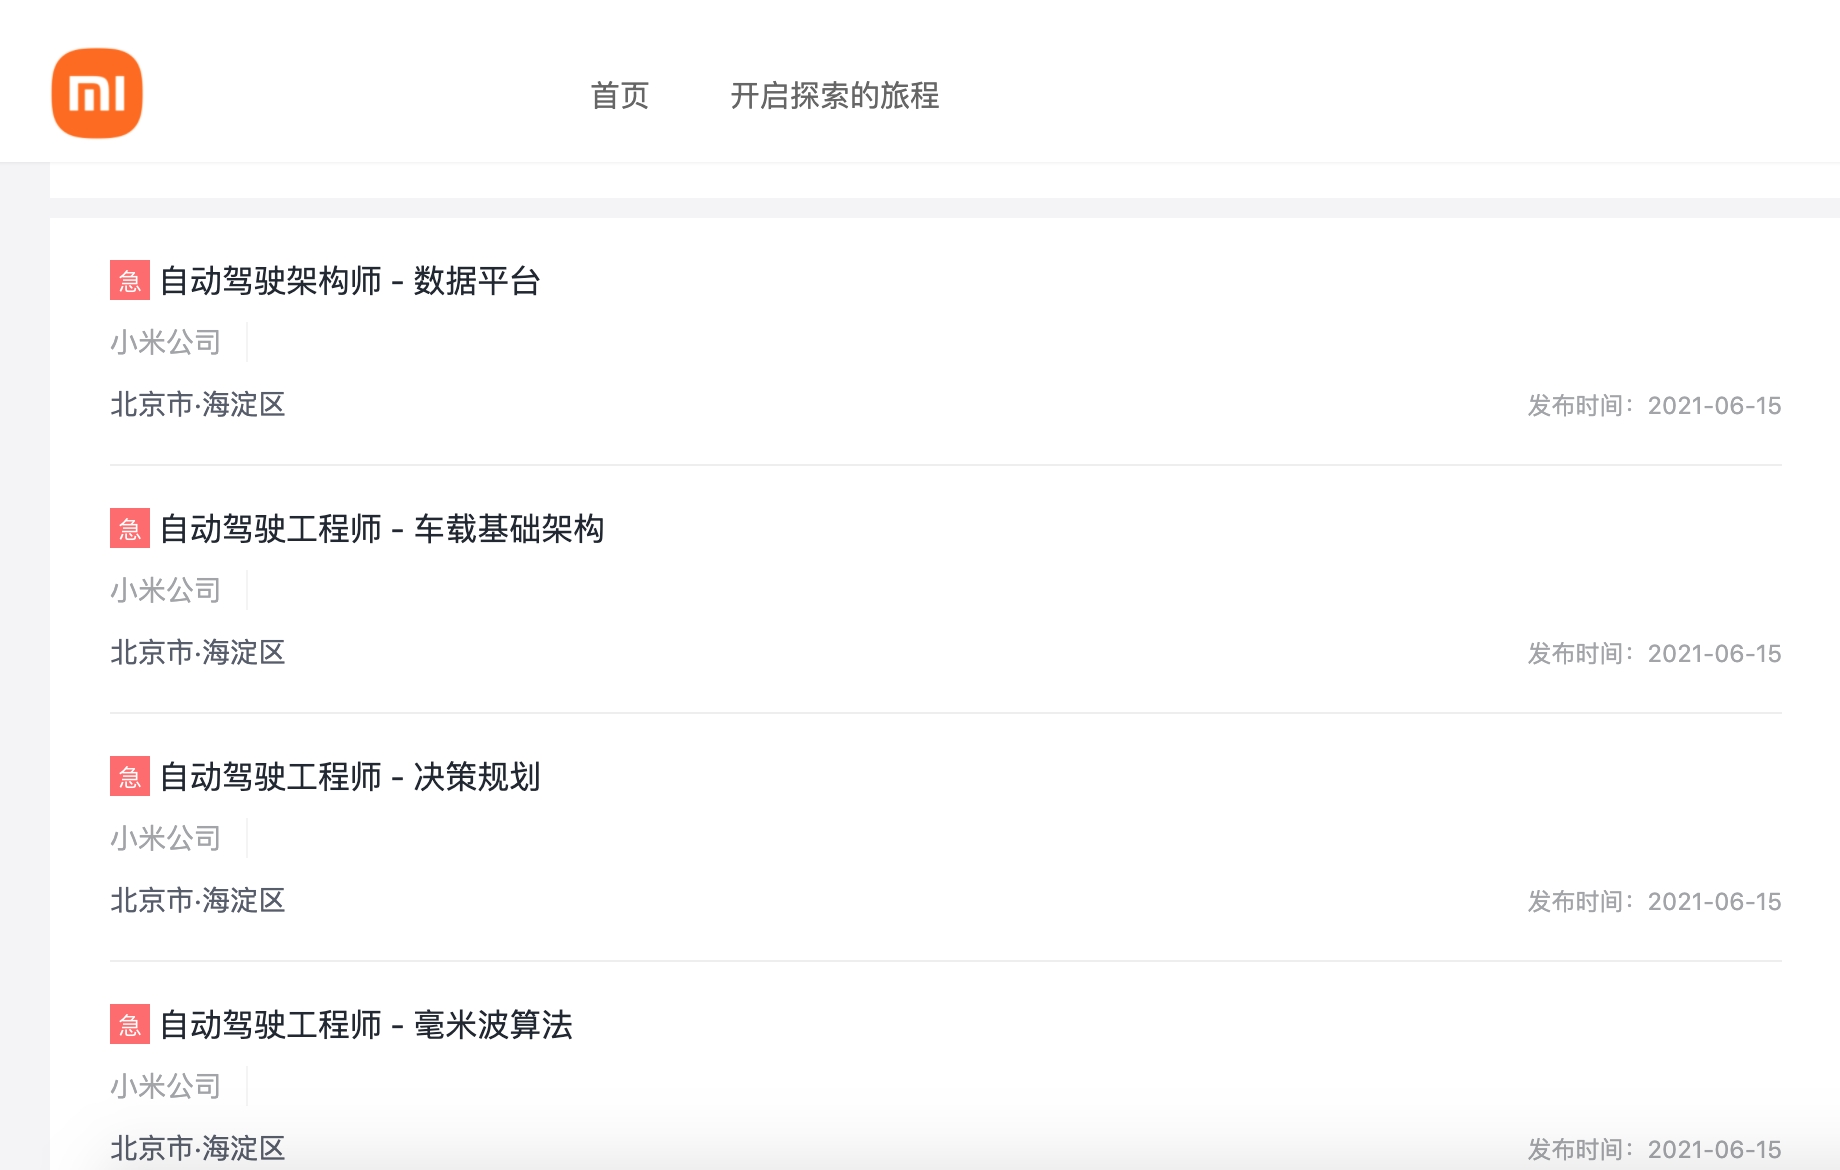Screen dimensions: 1840x1170
Task: Click 小米公司 under the 数据平台 job
Action: point(165,341)
